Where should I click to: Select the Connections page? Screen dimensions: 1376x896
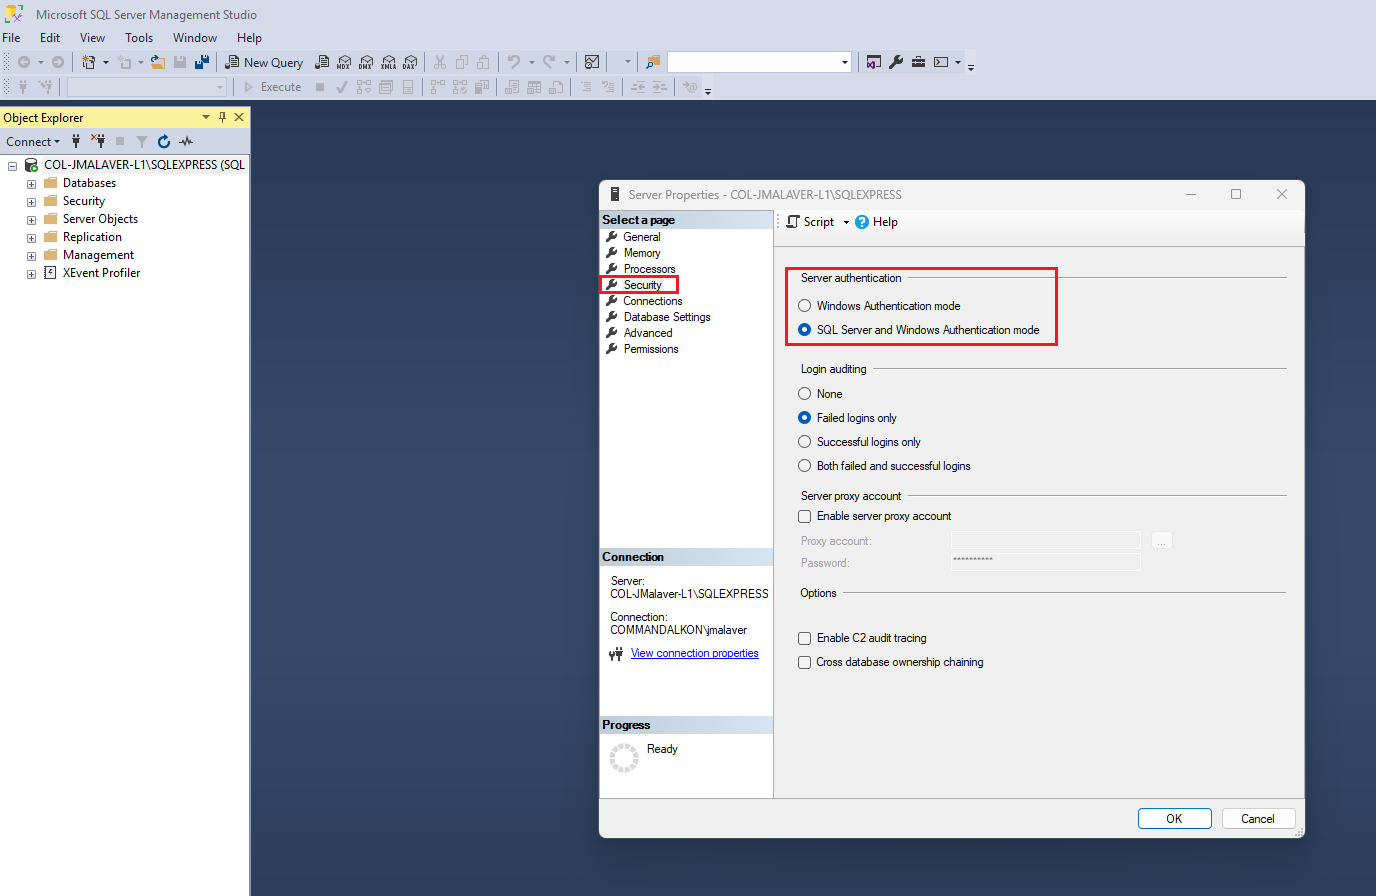coord(652,301)
